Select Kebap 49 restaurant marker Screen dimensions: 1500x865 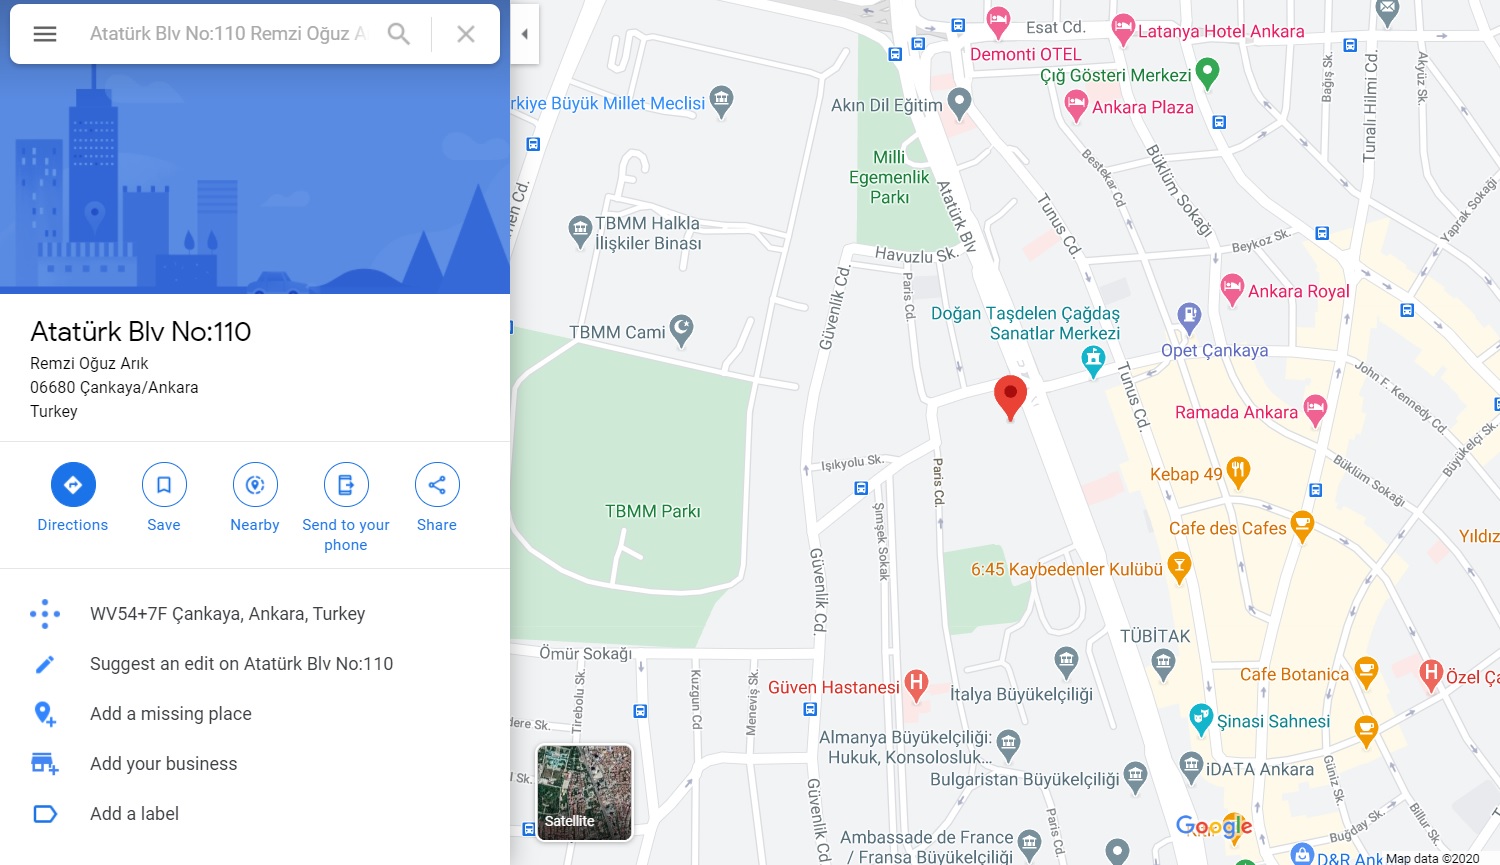pyautogui.click(x=1238, y=472)
